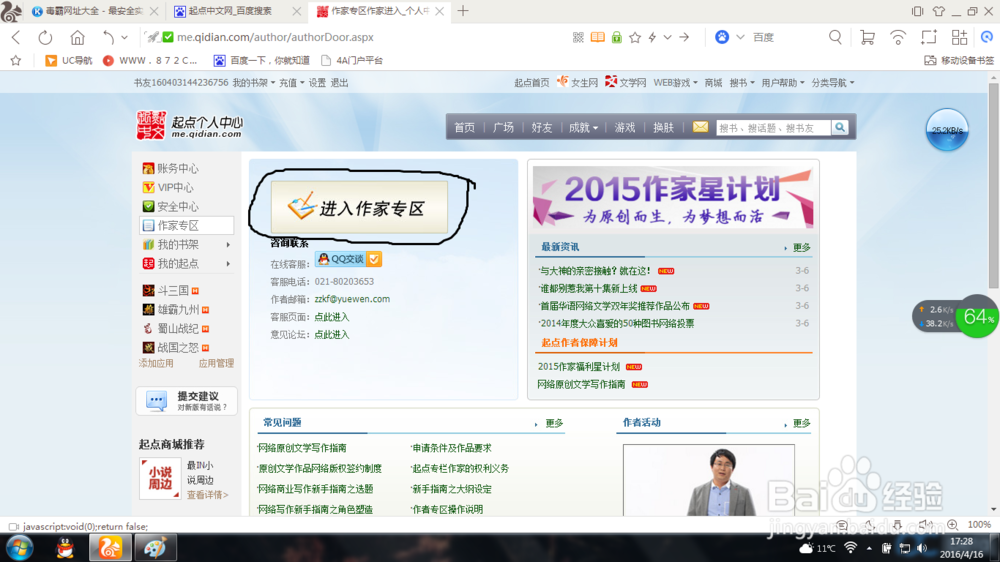1000x562 pixels.
Task: Open the author activity video thumbnail
Action: click(x=709, y=480)
